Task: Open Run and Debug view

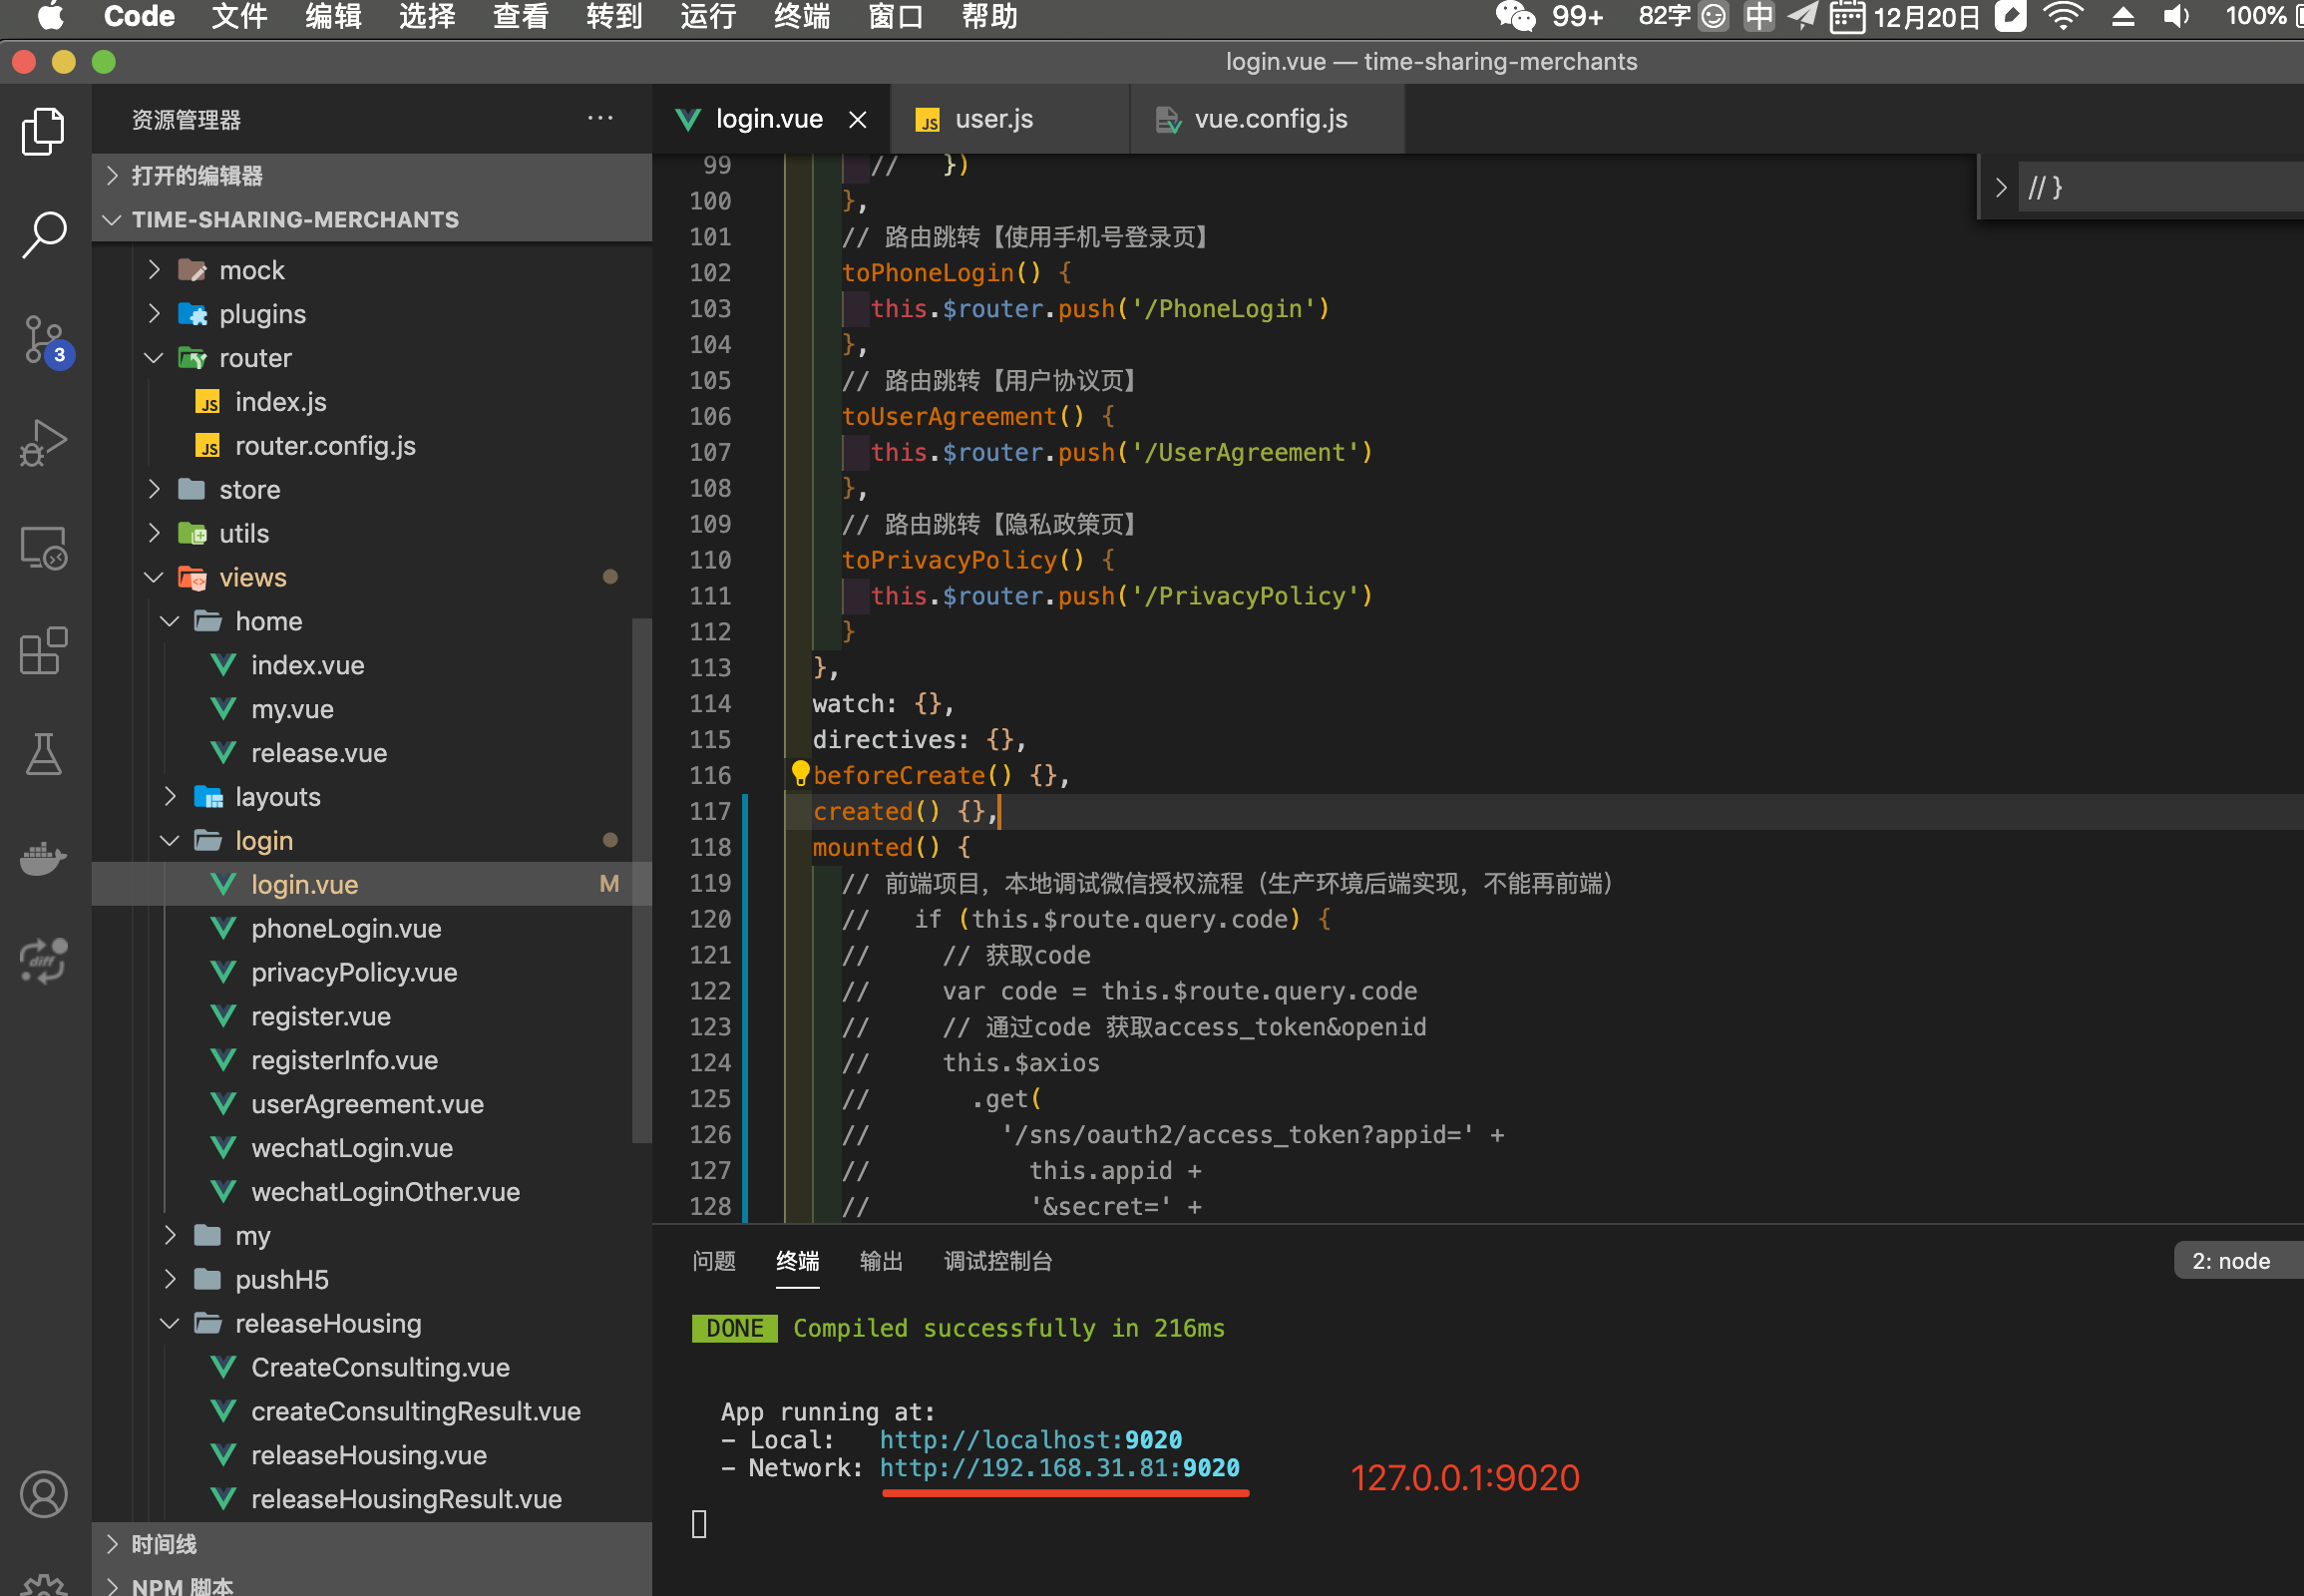Action: [x=44, y=443]
